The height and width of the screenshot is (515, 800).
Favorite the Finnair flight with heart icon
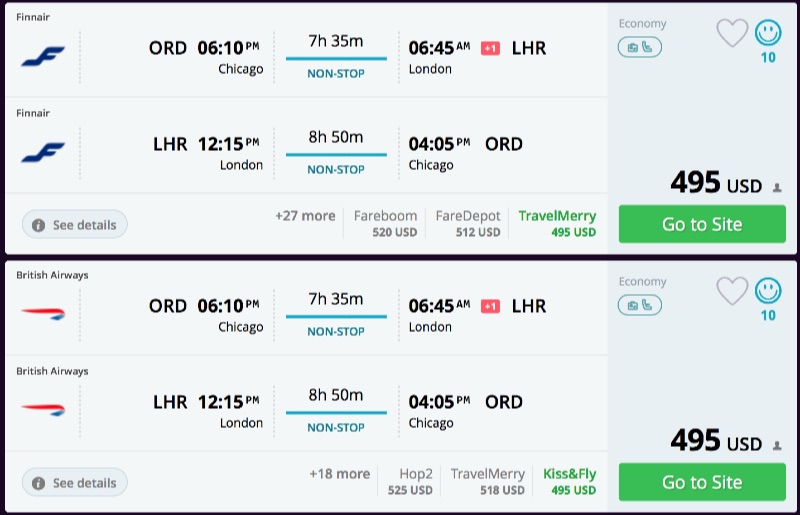732,33
